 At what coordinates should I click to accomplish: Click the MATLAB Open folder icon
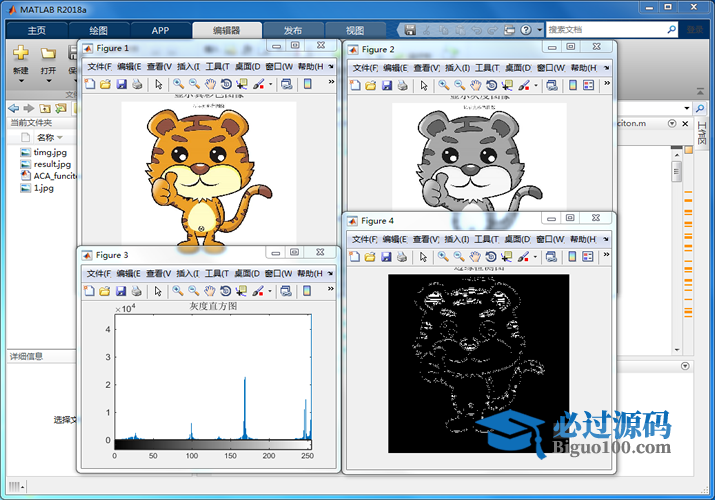48,53
